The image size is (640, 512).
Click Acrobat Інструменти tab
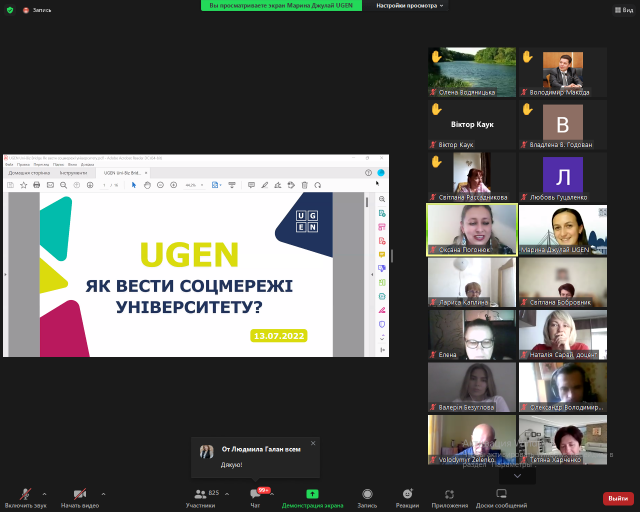[73, 173]
